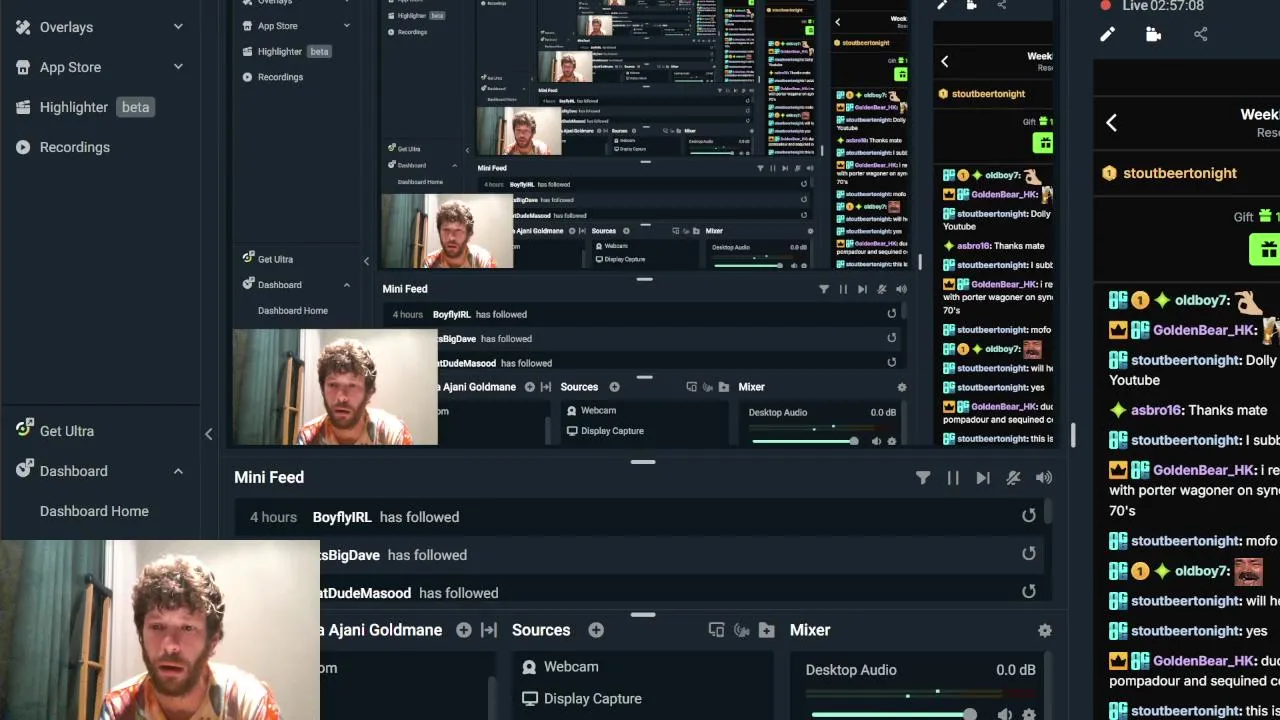Click the sidebar collapse arrow in the first nested preview
Image resolution: width=1280 pixels, height=720 pixels.
366,261
